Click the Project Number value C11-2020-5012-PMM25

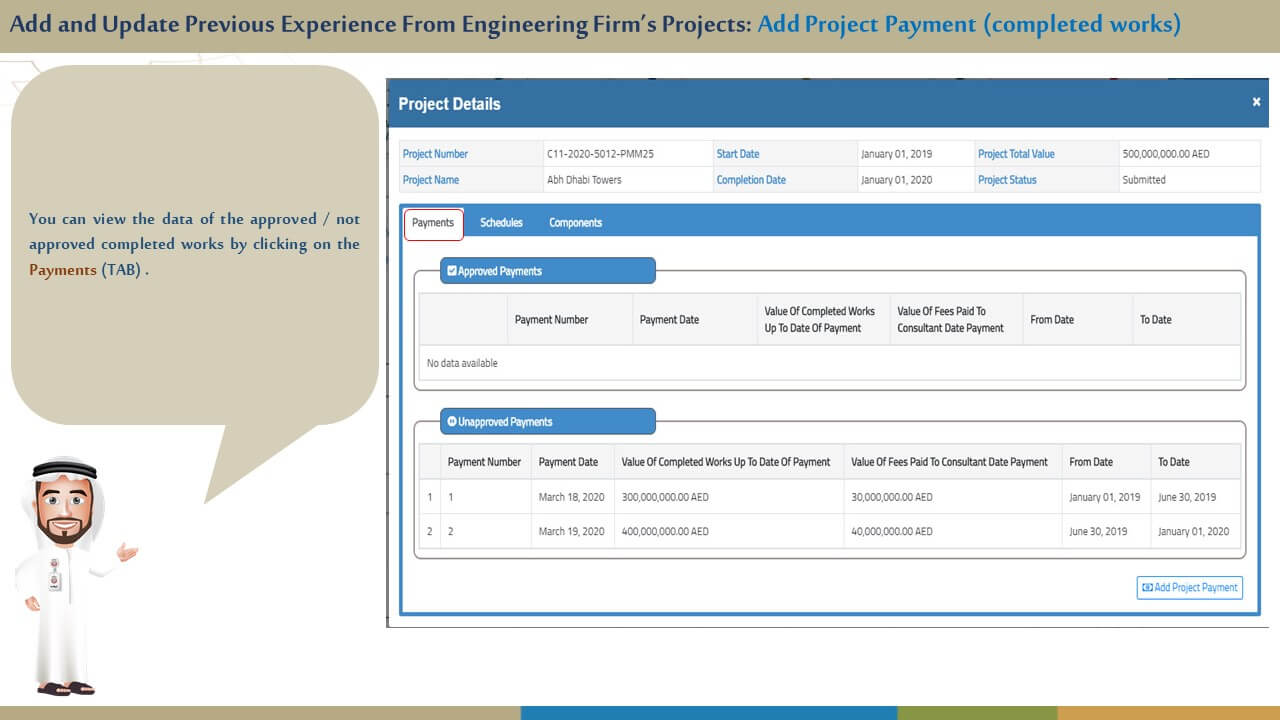[600, 154]
